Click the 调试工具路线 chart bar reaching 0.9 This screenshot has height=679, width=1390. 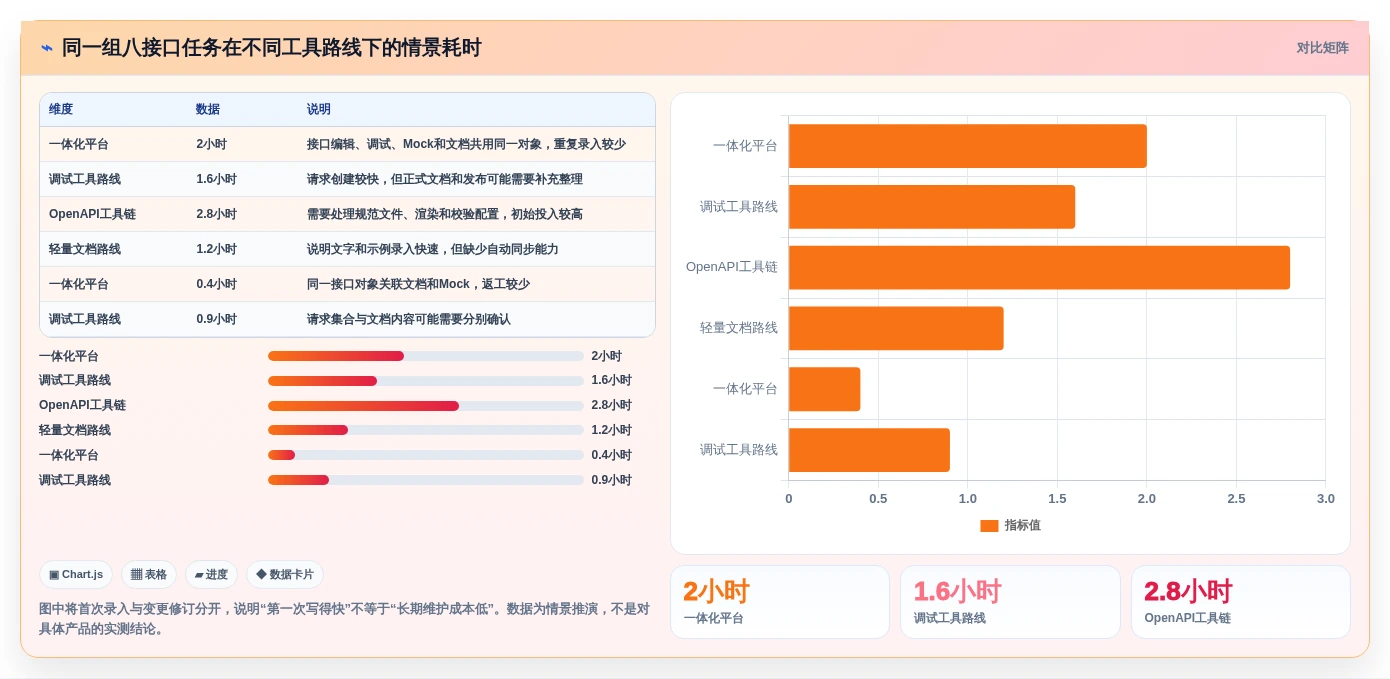point(869,450)
